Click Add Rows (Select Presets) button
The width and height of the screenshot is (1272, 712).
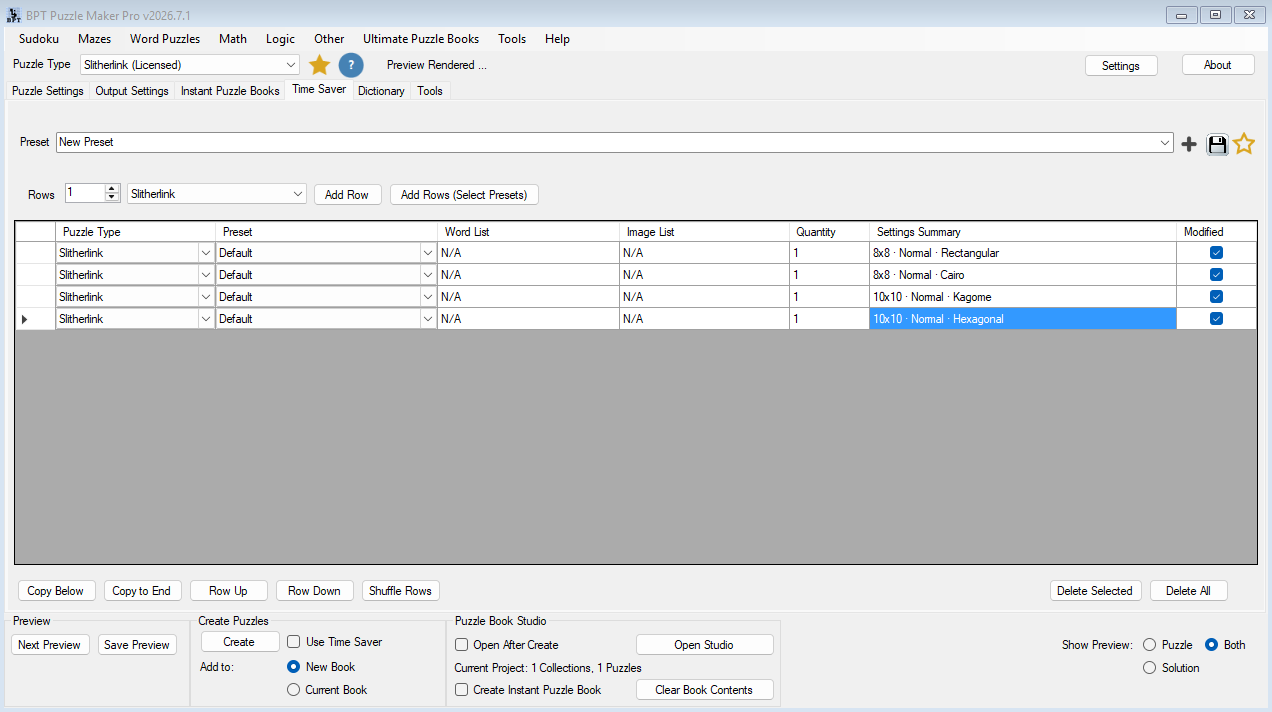pos(464,195)
